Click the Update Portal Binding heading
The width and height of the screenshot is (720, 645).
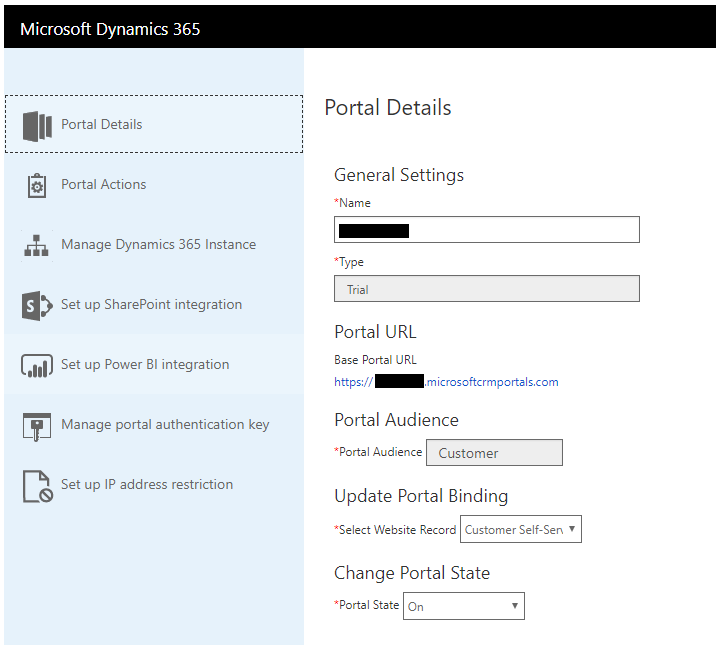coord(422,496)
